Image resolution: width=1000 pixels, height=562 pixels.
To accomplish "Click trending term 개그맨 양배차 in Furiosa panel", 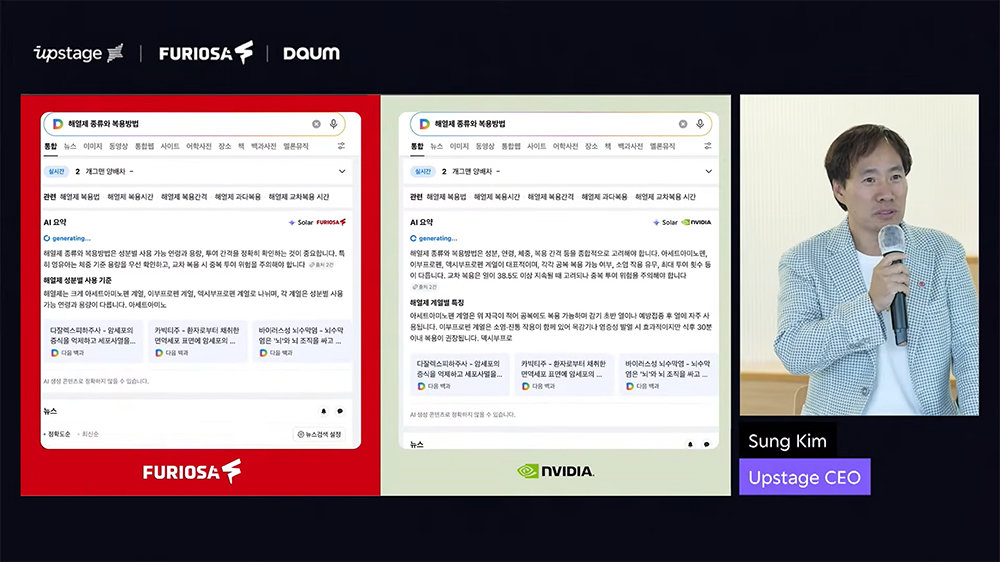I will click(x=105, y=172).
